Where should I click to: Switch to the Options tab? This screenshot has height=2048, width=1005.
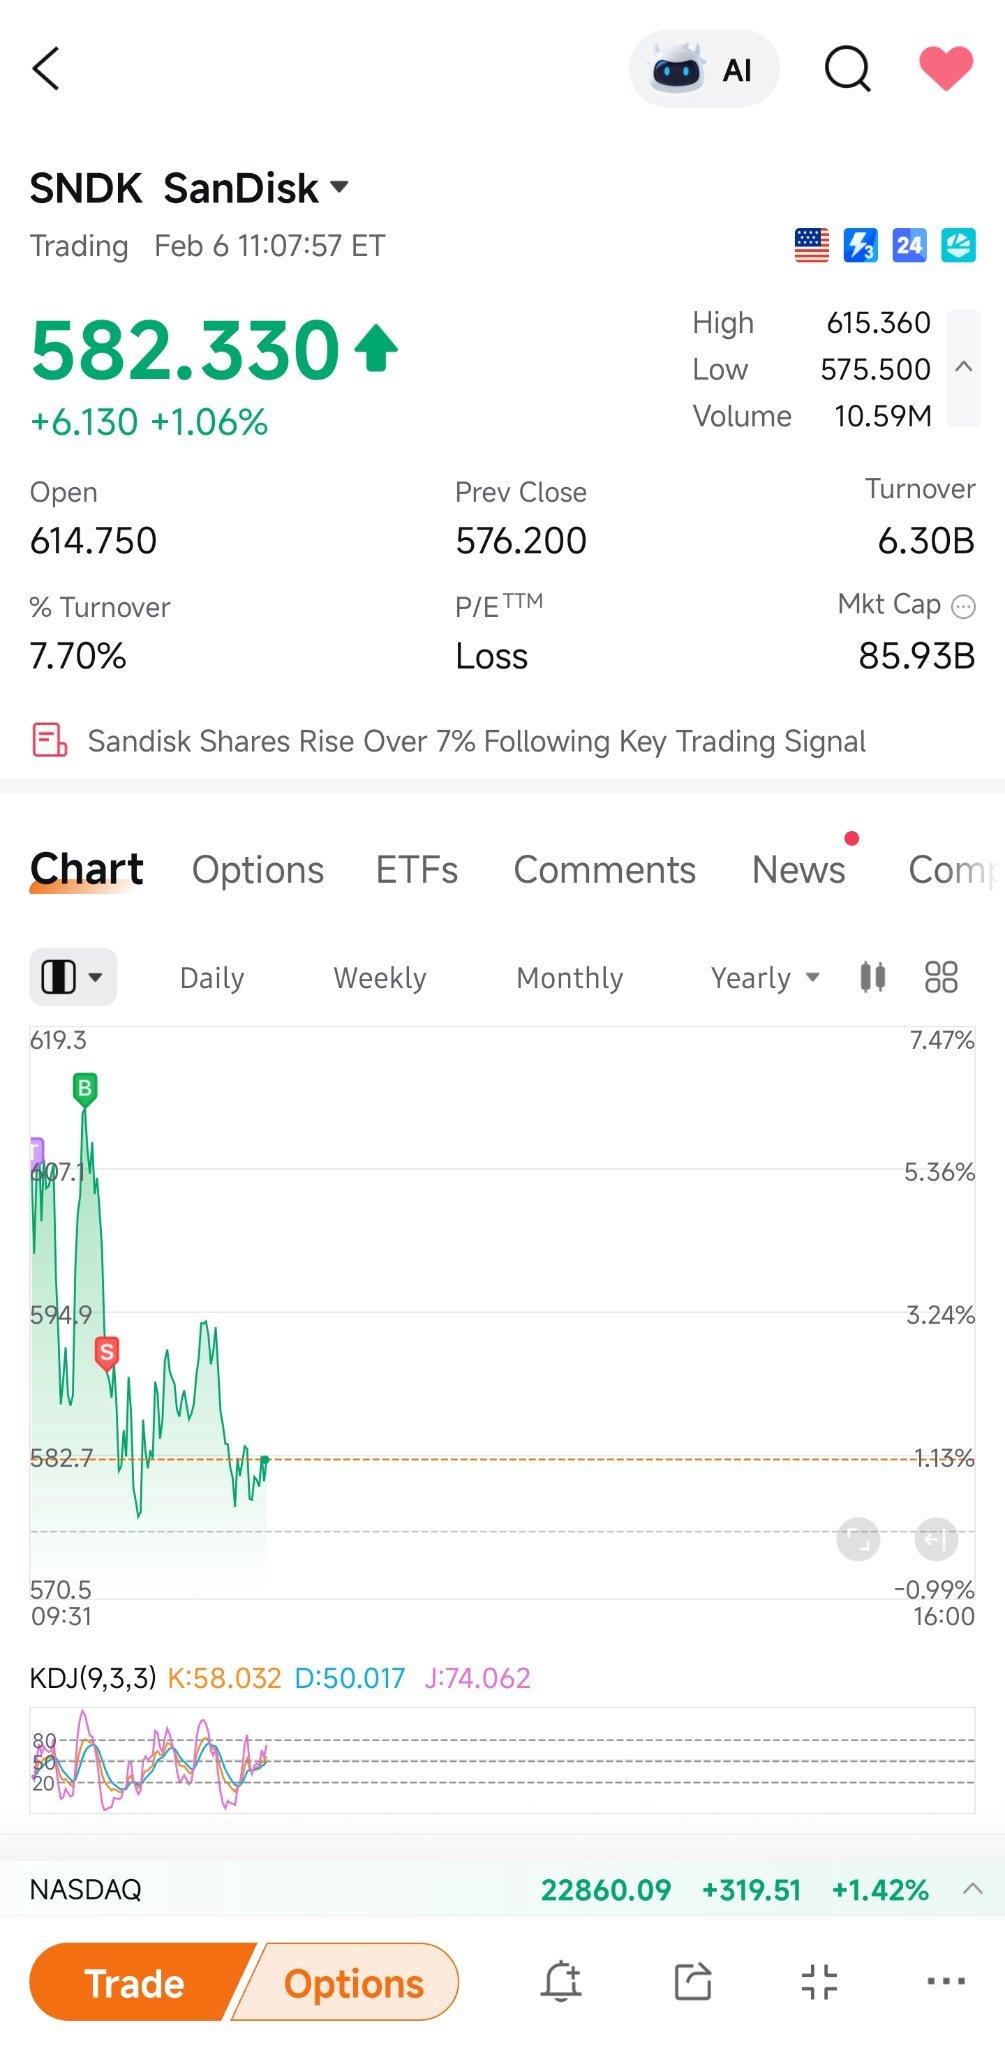click(x=258, y=870)
